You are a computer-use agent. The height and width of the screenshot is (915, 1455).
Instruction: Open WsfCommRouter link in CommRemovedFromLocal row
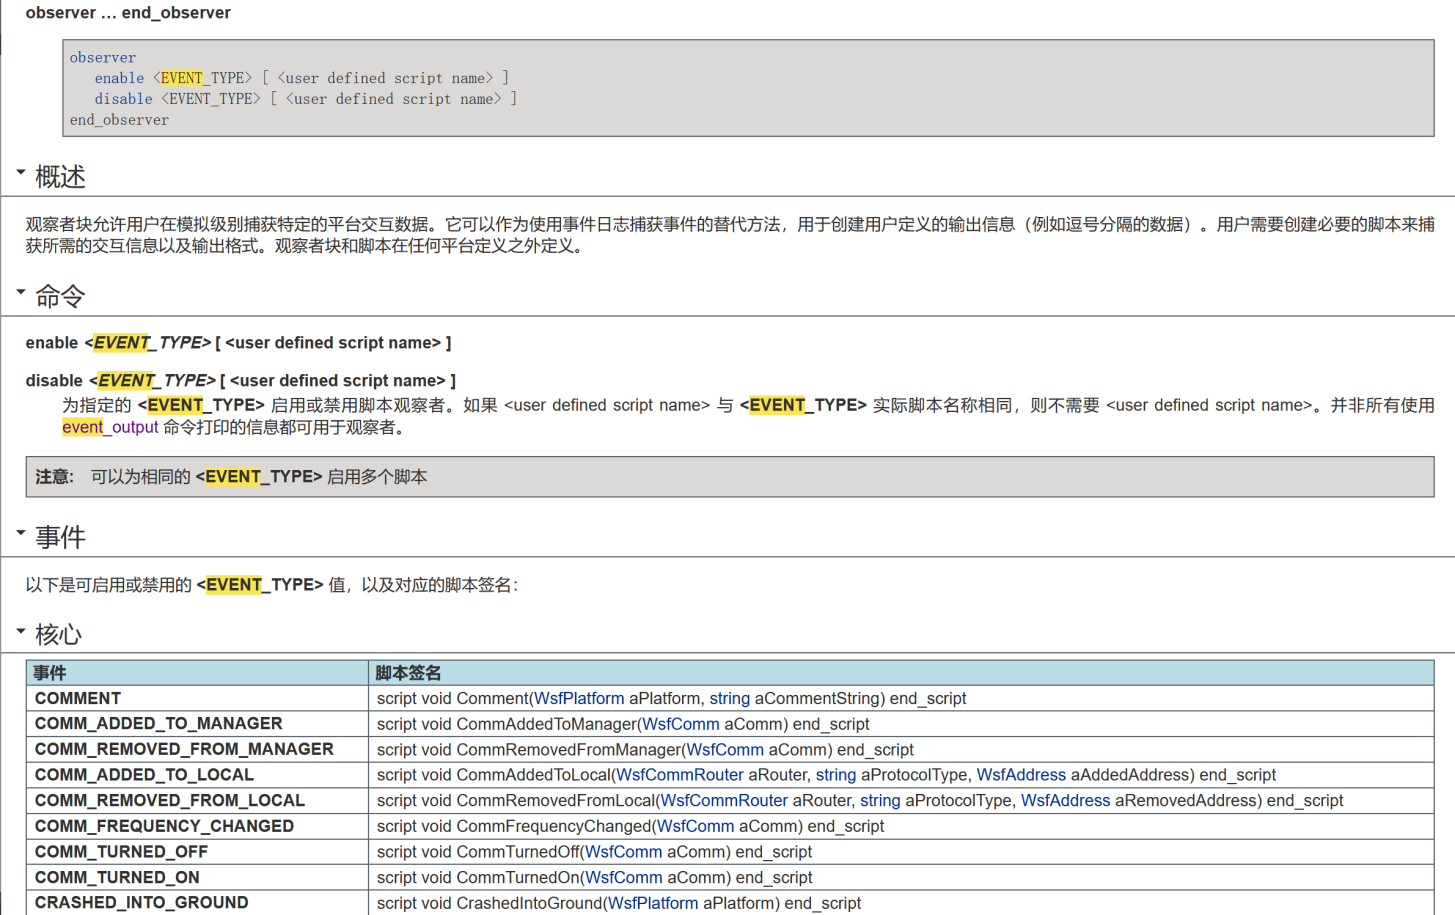[724, 801]
